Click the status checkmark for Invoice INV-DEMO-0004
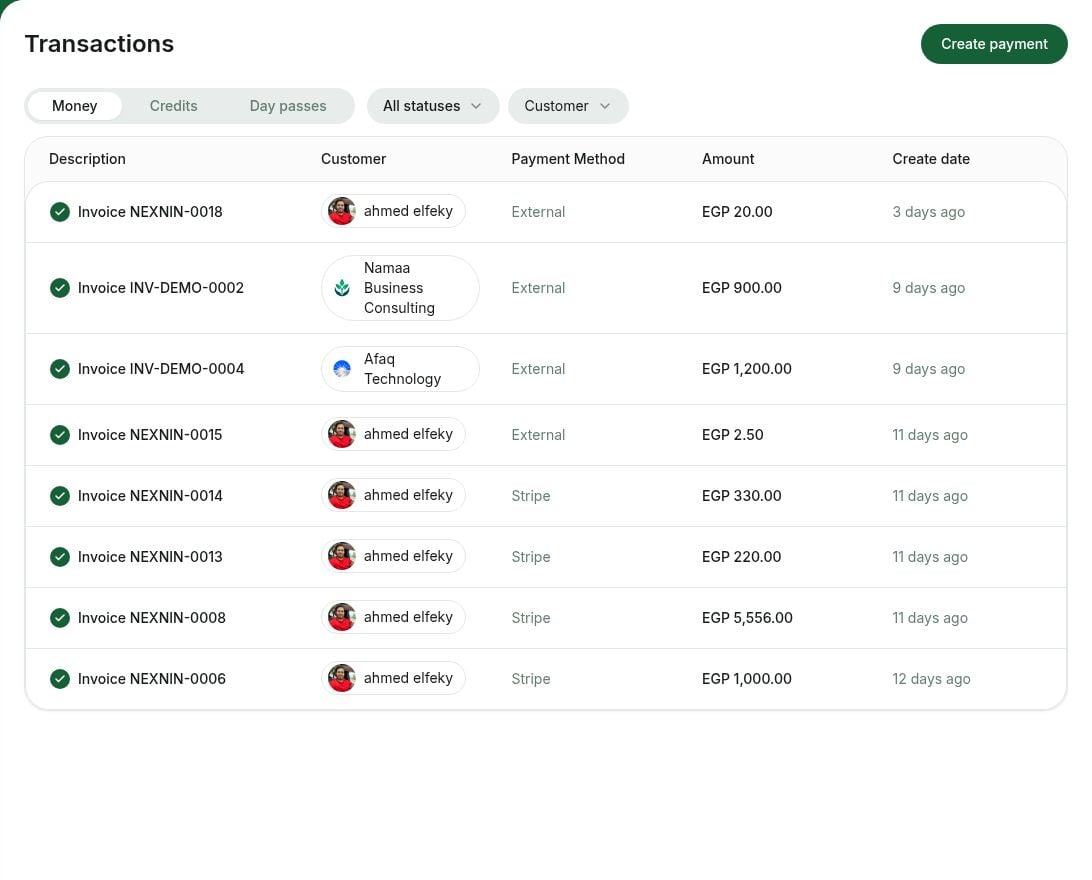1092x880 pixels. click(60, 369)
